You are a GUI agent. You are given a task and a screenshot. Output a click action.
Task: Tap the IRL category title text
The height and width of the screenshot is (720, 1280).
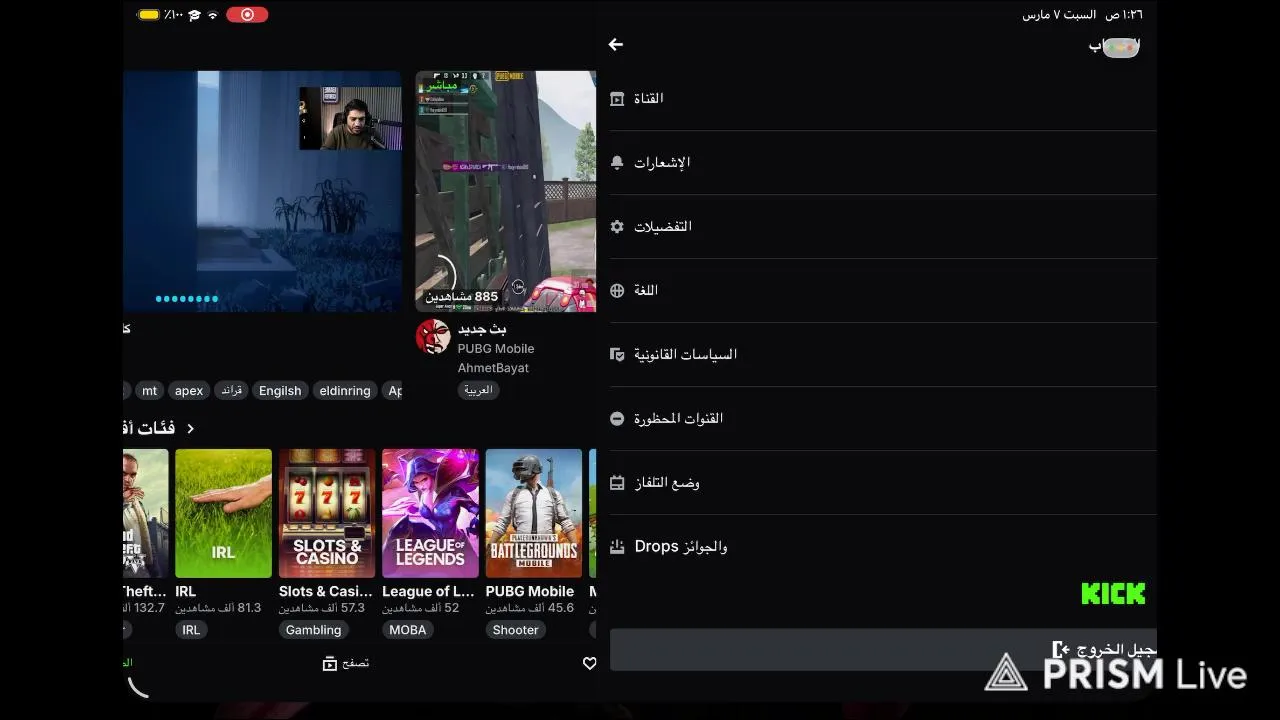(185, 592)
